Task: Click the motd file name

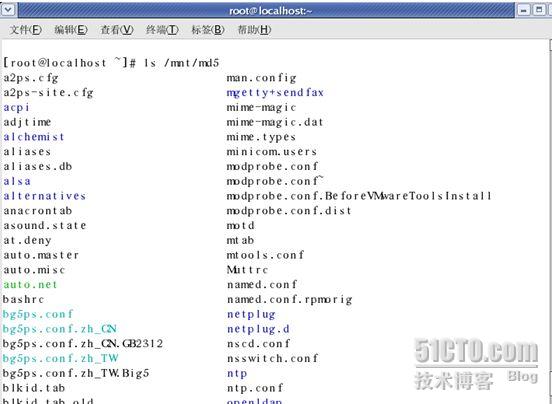Action: (240, 226)
